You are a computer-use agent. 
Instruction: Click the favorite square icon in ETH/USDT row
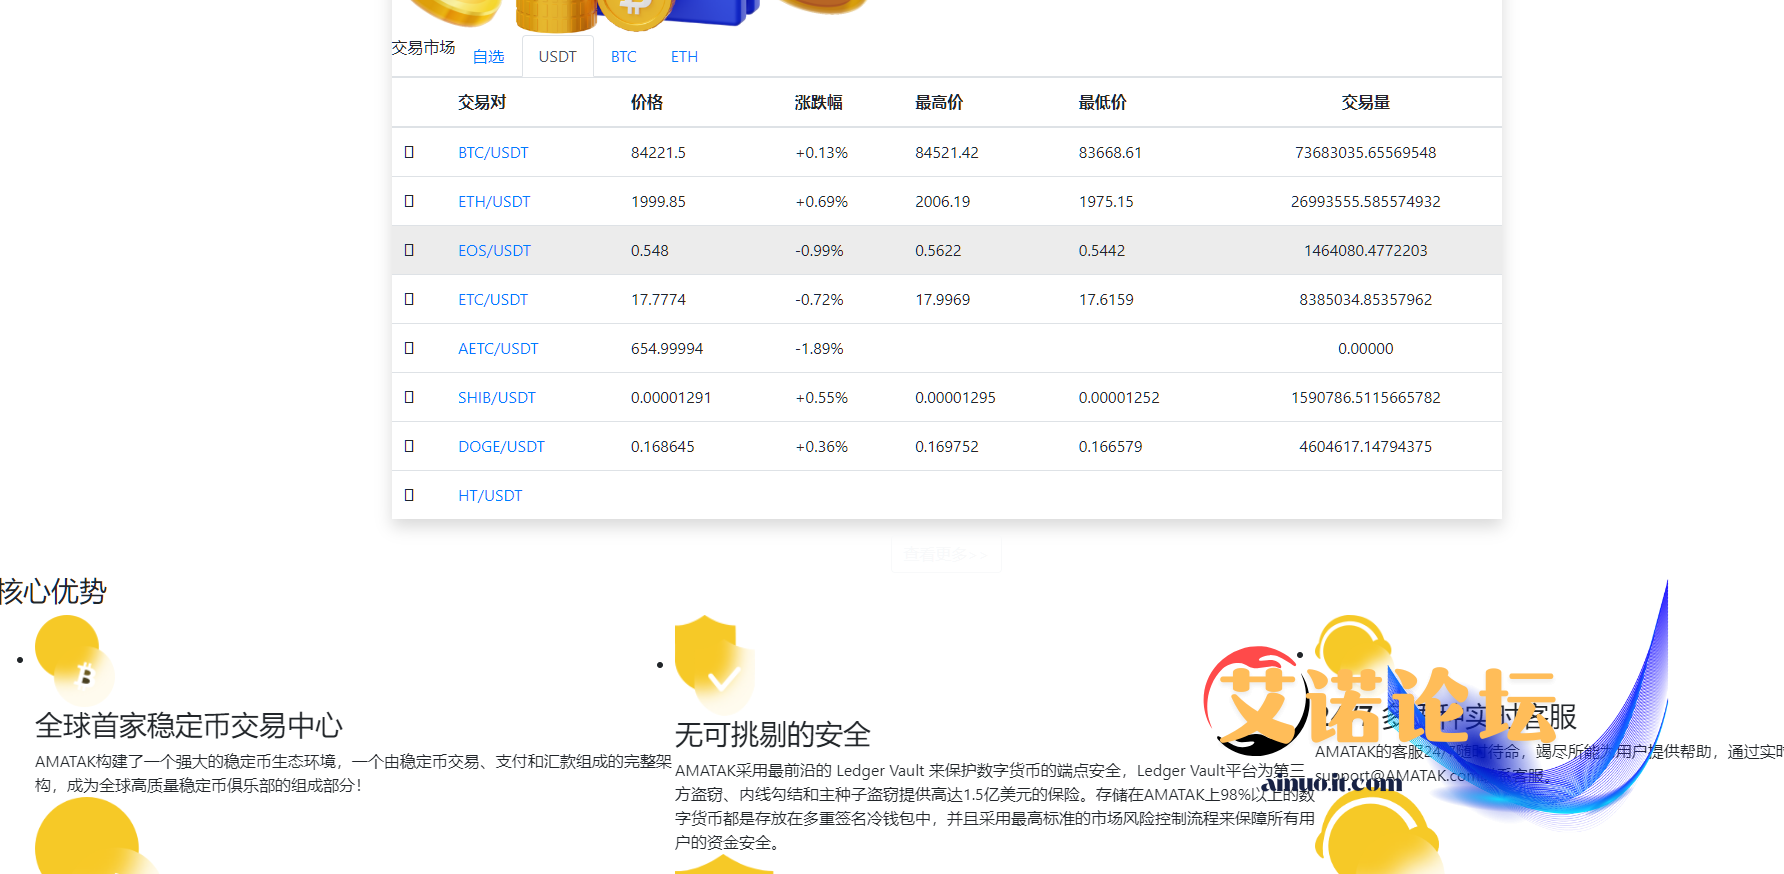[x=409, y=201]
